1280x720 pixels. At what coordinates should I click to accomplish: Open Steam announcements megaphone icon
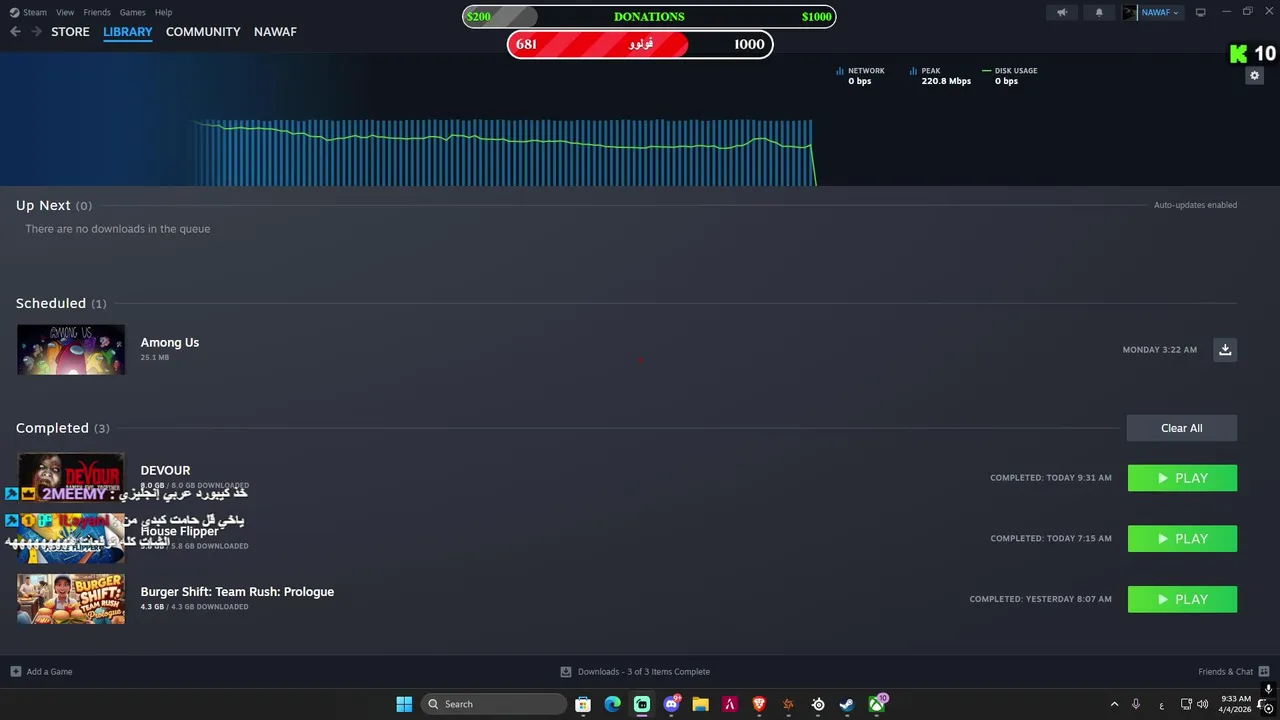coord(1062,12)
